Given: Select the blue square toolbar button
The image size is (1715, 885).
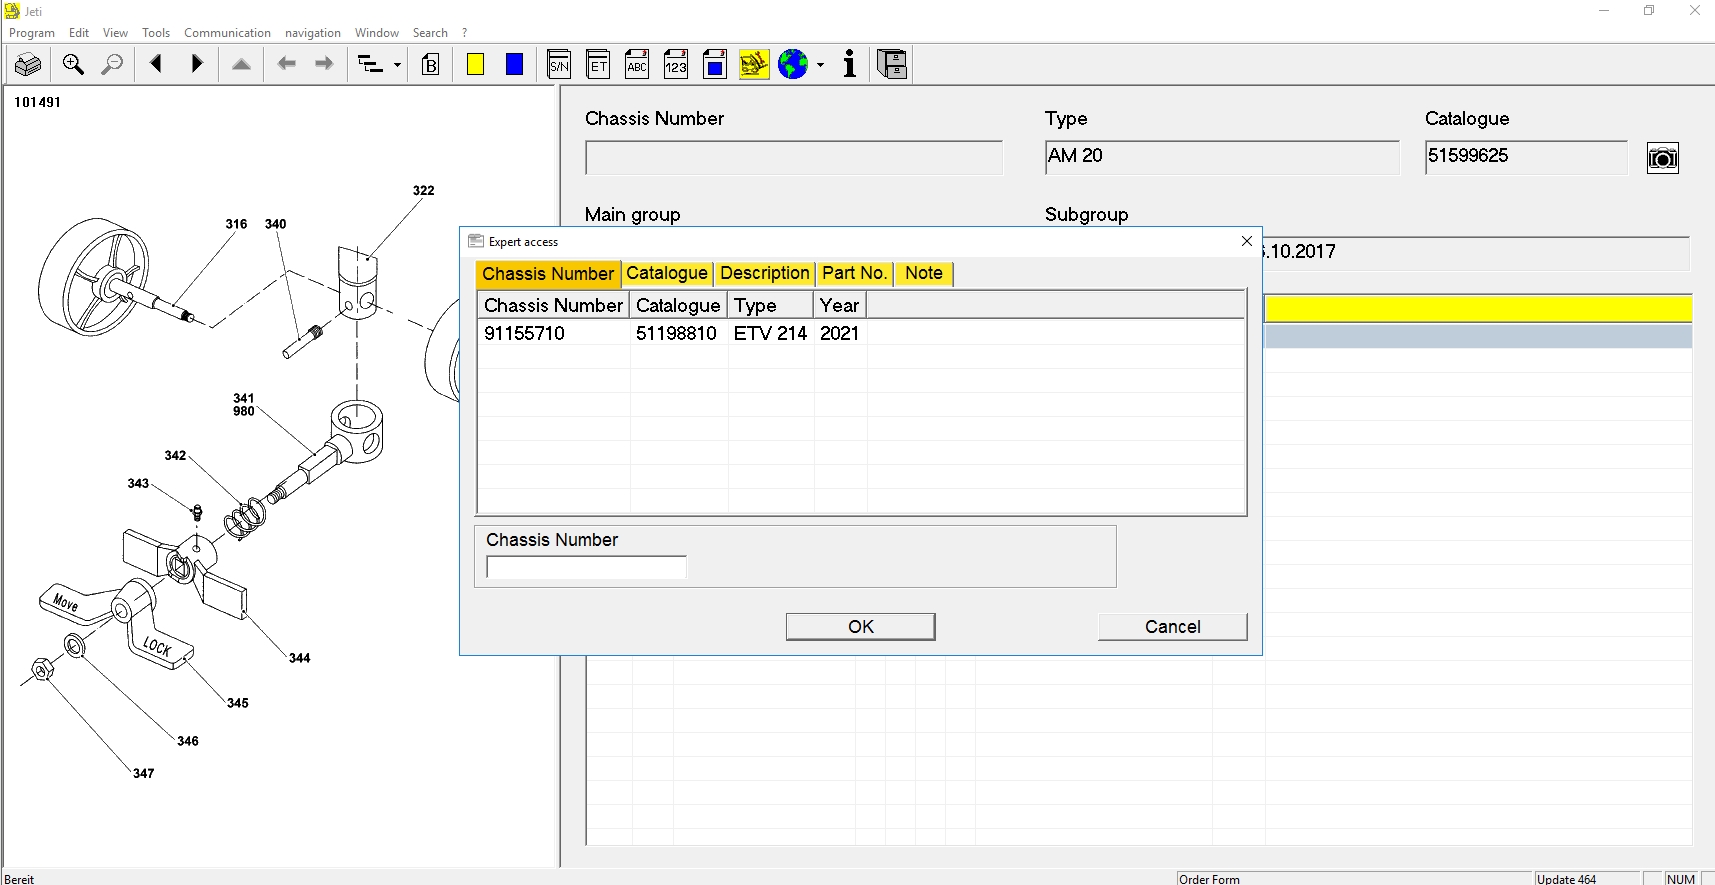Looking at the screenshot, I should coord(514,65).
